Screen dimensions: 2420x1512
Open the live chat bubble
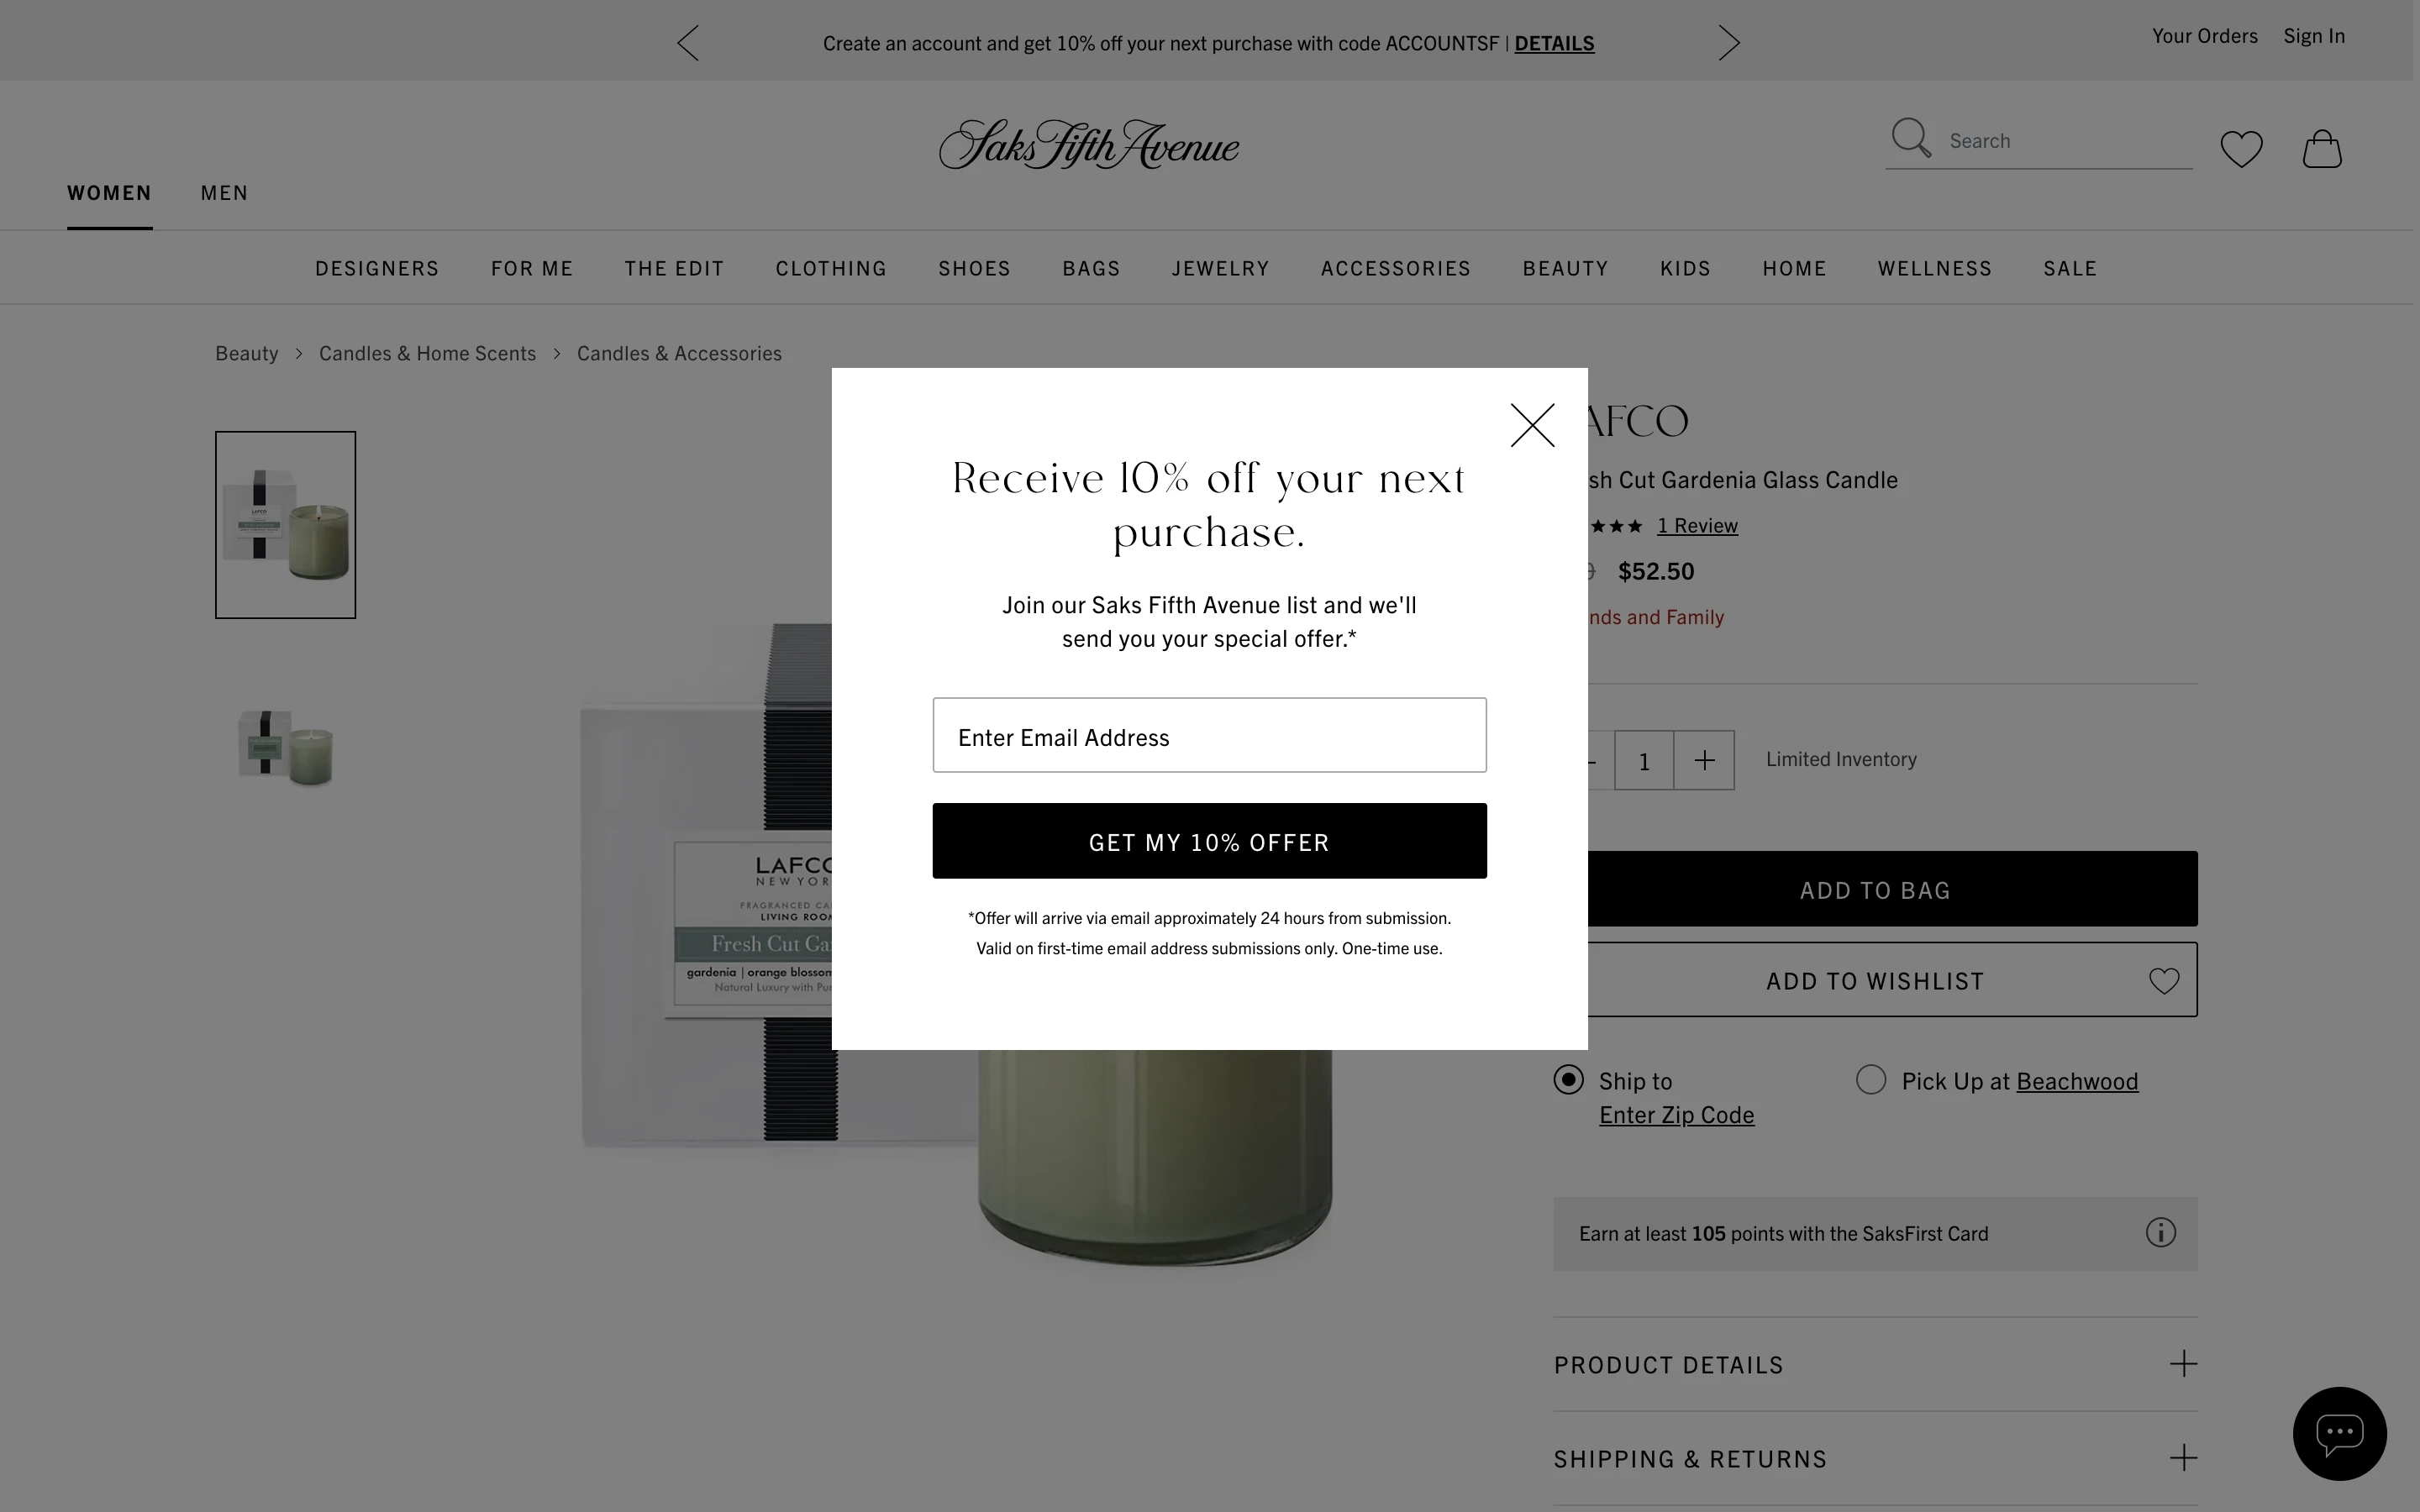tap(2339, 1433)
